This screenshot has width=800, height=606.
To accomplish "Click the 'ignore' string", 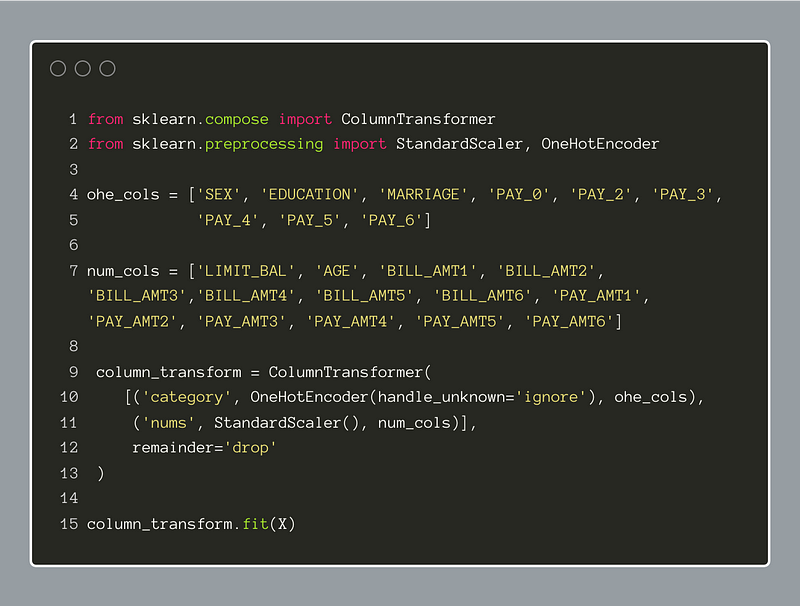I will coord(551,397).
